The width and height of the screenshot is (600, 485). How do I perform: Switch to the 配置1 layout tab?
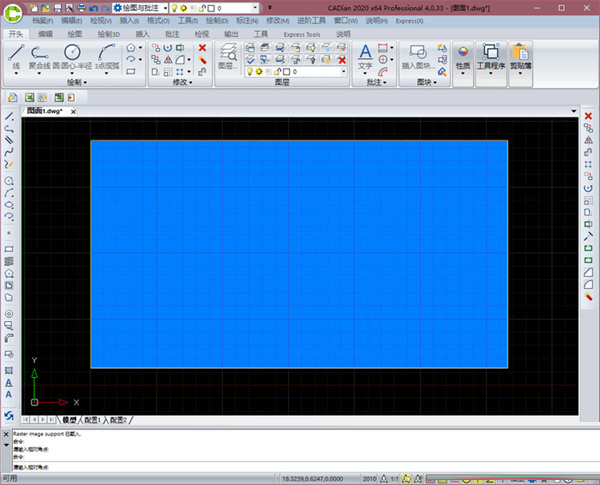coord(94,419)
